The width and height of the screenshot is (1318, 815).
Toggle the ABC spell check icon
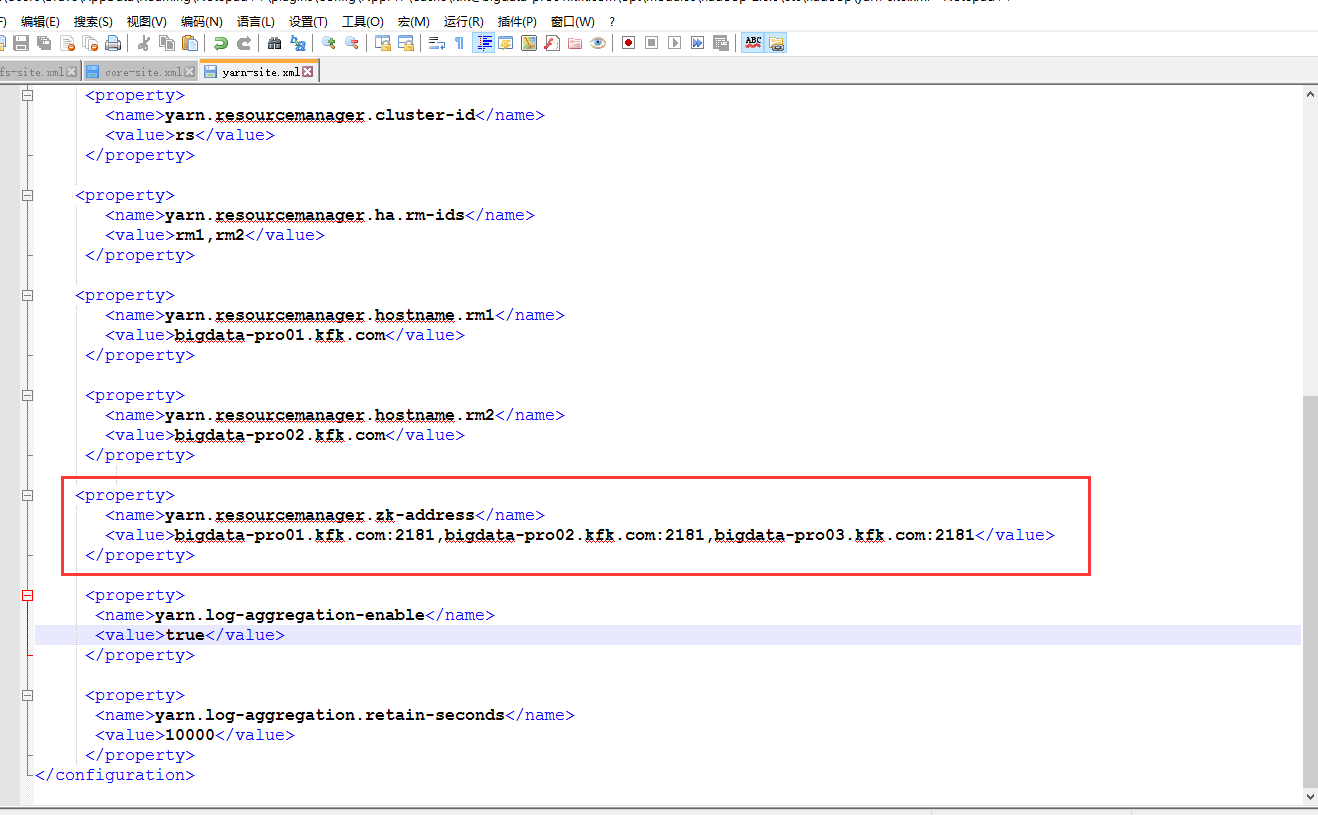click(753, 43)
